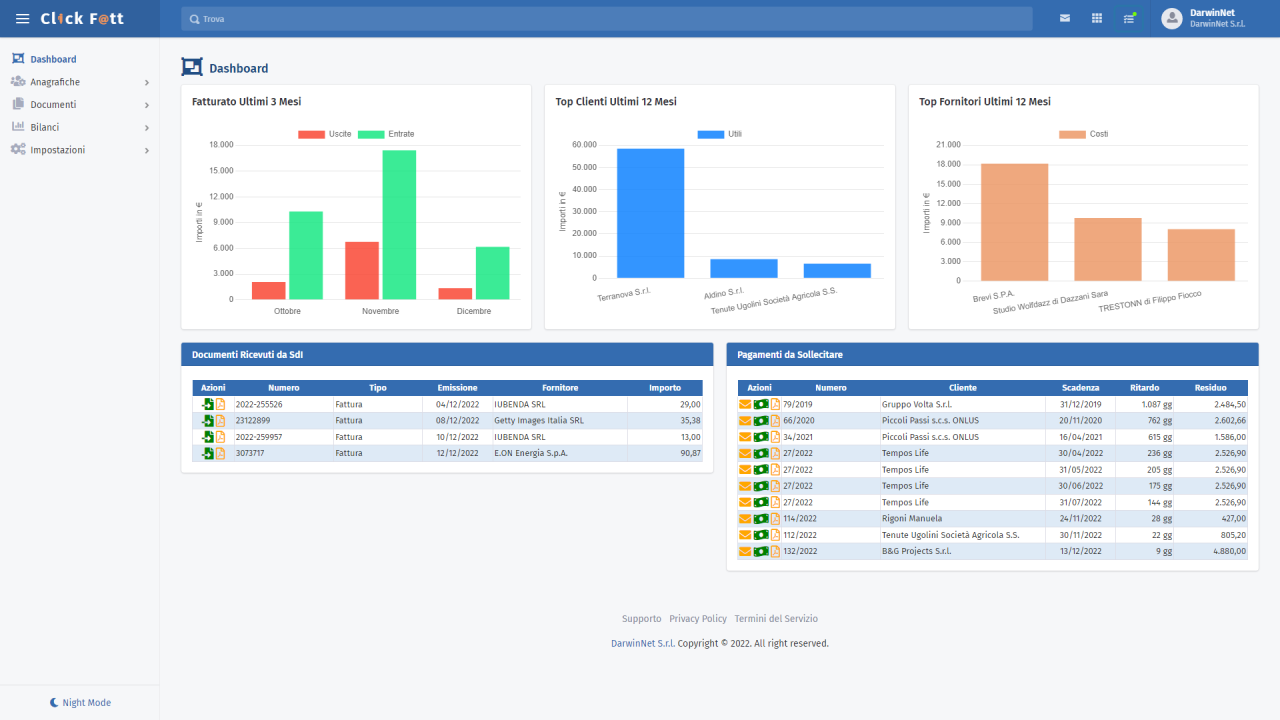Viewport: 1280px width, 720px height.
Task: Open the apps grid icon in header
Action: [x=1097, y=18]
